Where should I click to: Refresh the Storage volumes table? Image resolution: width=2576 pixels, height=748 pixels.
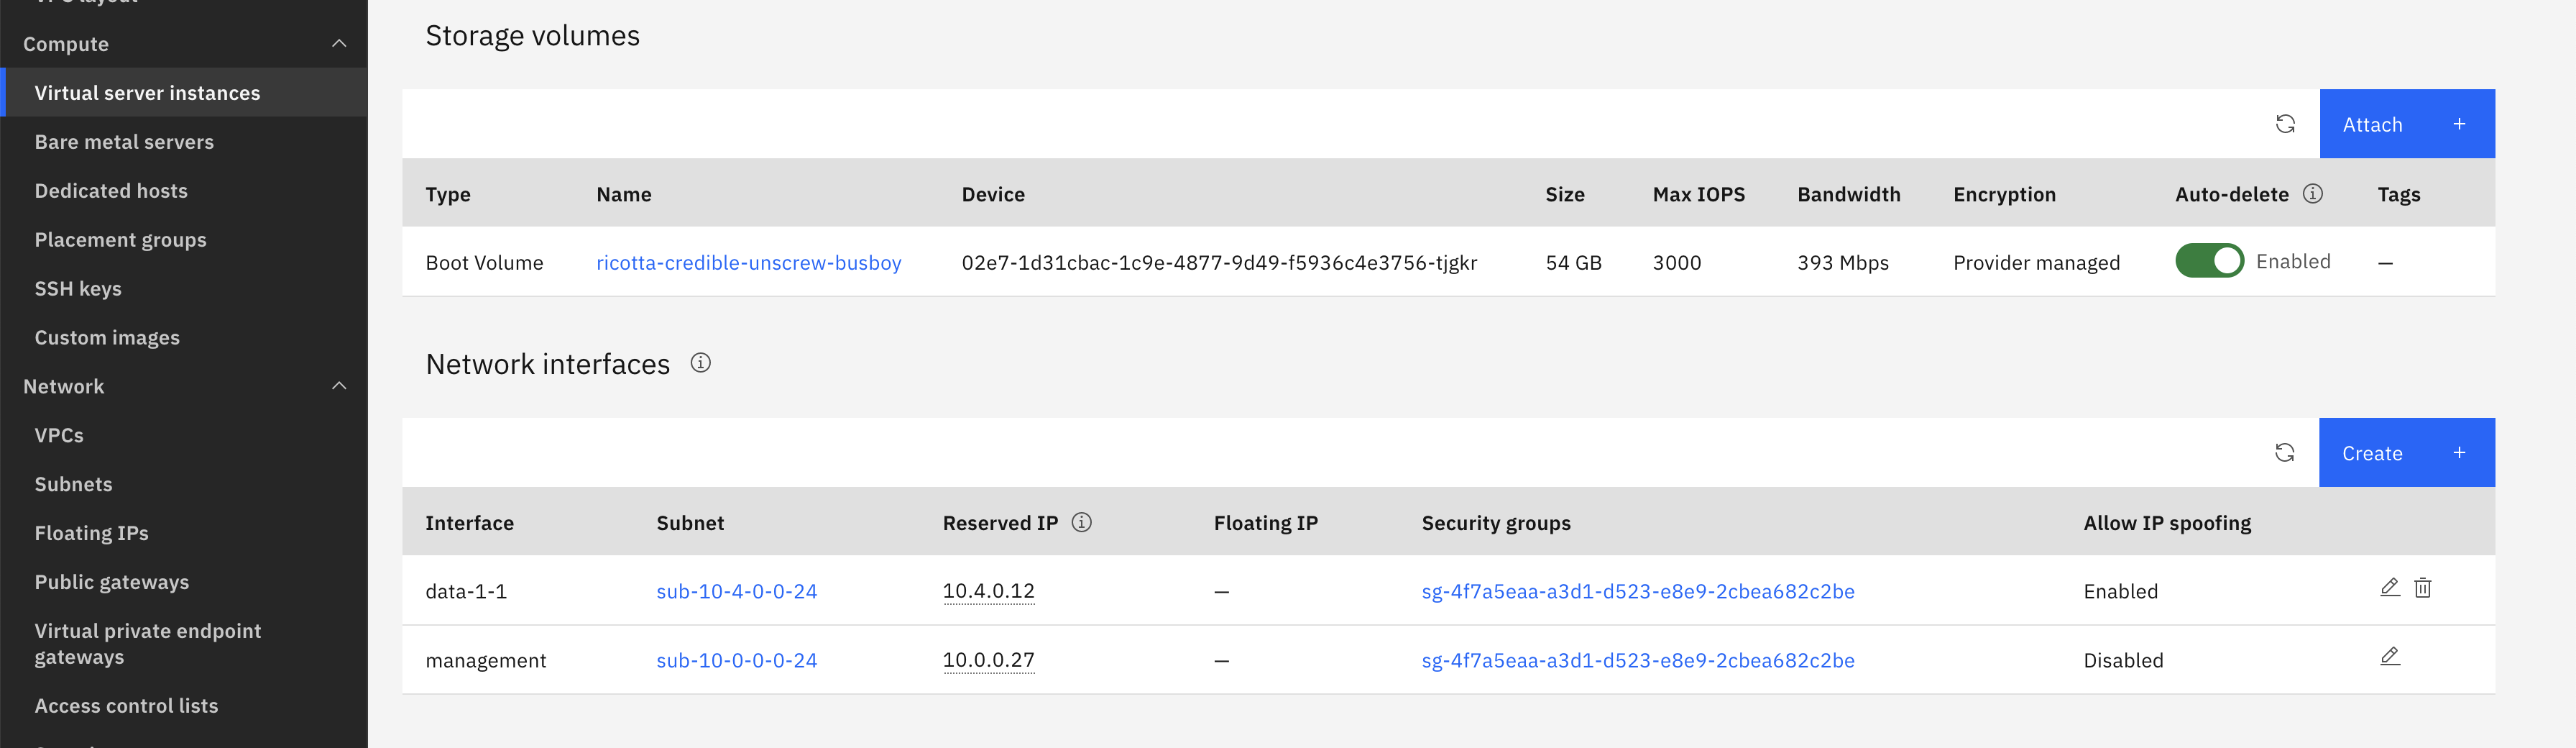click(2285, 124)
